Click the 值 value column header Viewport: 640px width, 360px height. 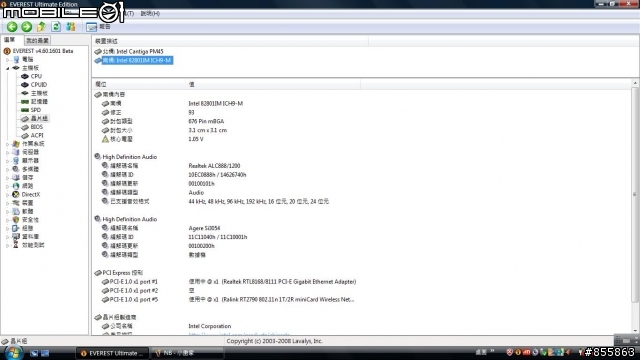click(x=273, y=84)
